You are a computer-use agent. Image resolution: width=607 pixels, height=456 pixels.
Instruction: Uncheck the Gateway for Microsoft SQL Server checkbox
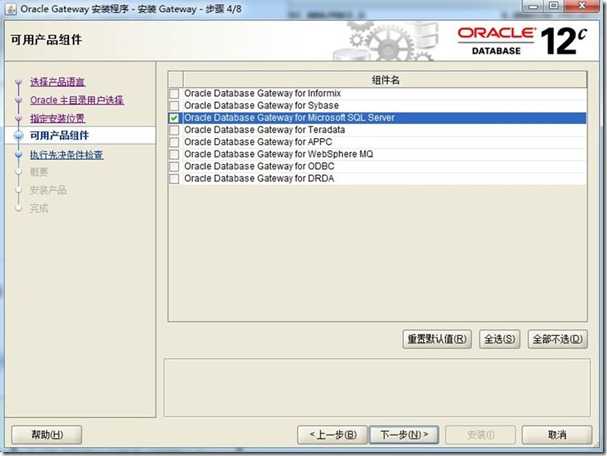click(x=174, y=118)
